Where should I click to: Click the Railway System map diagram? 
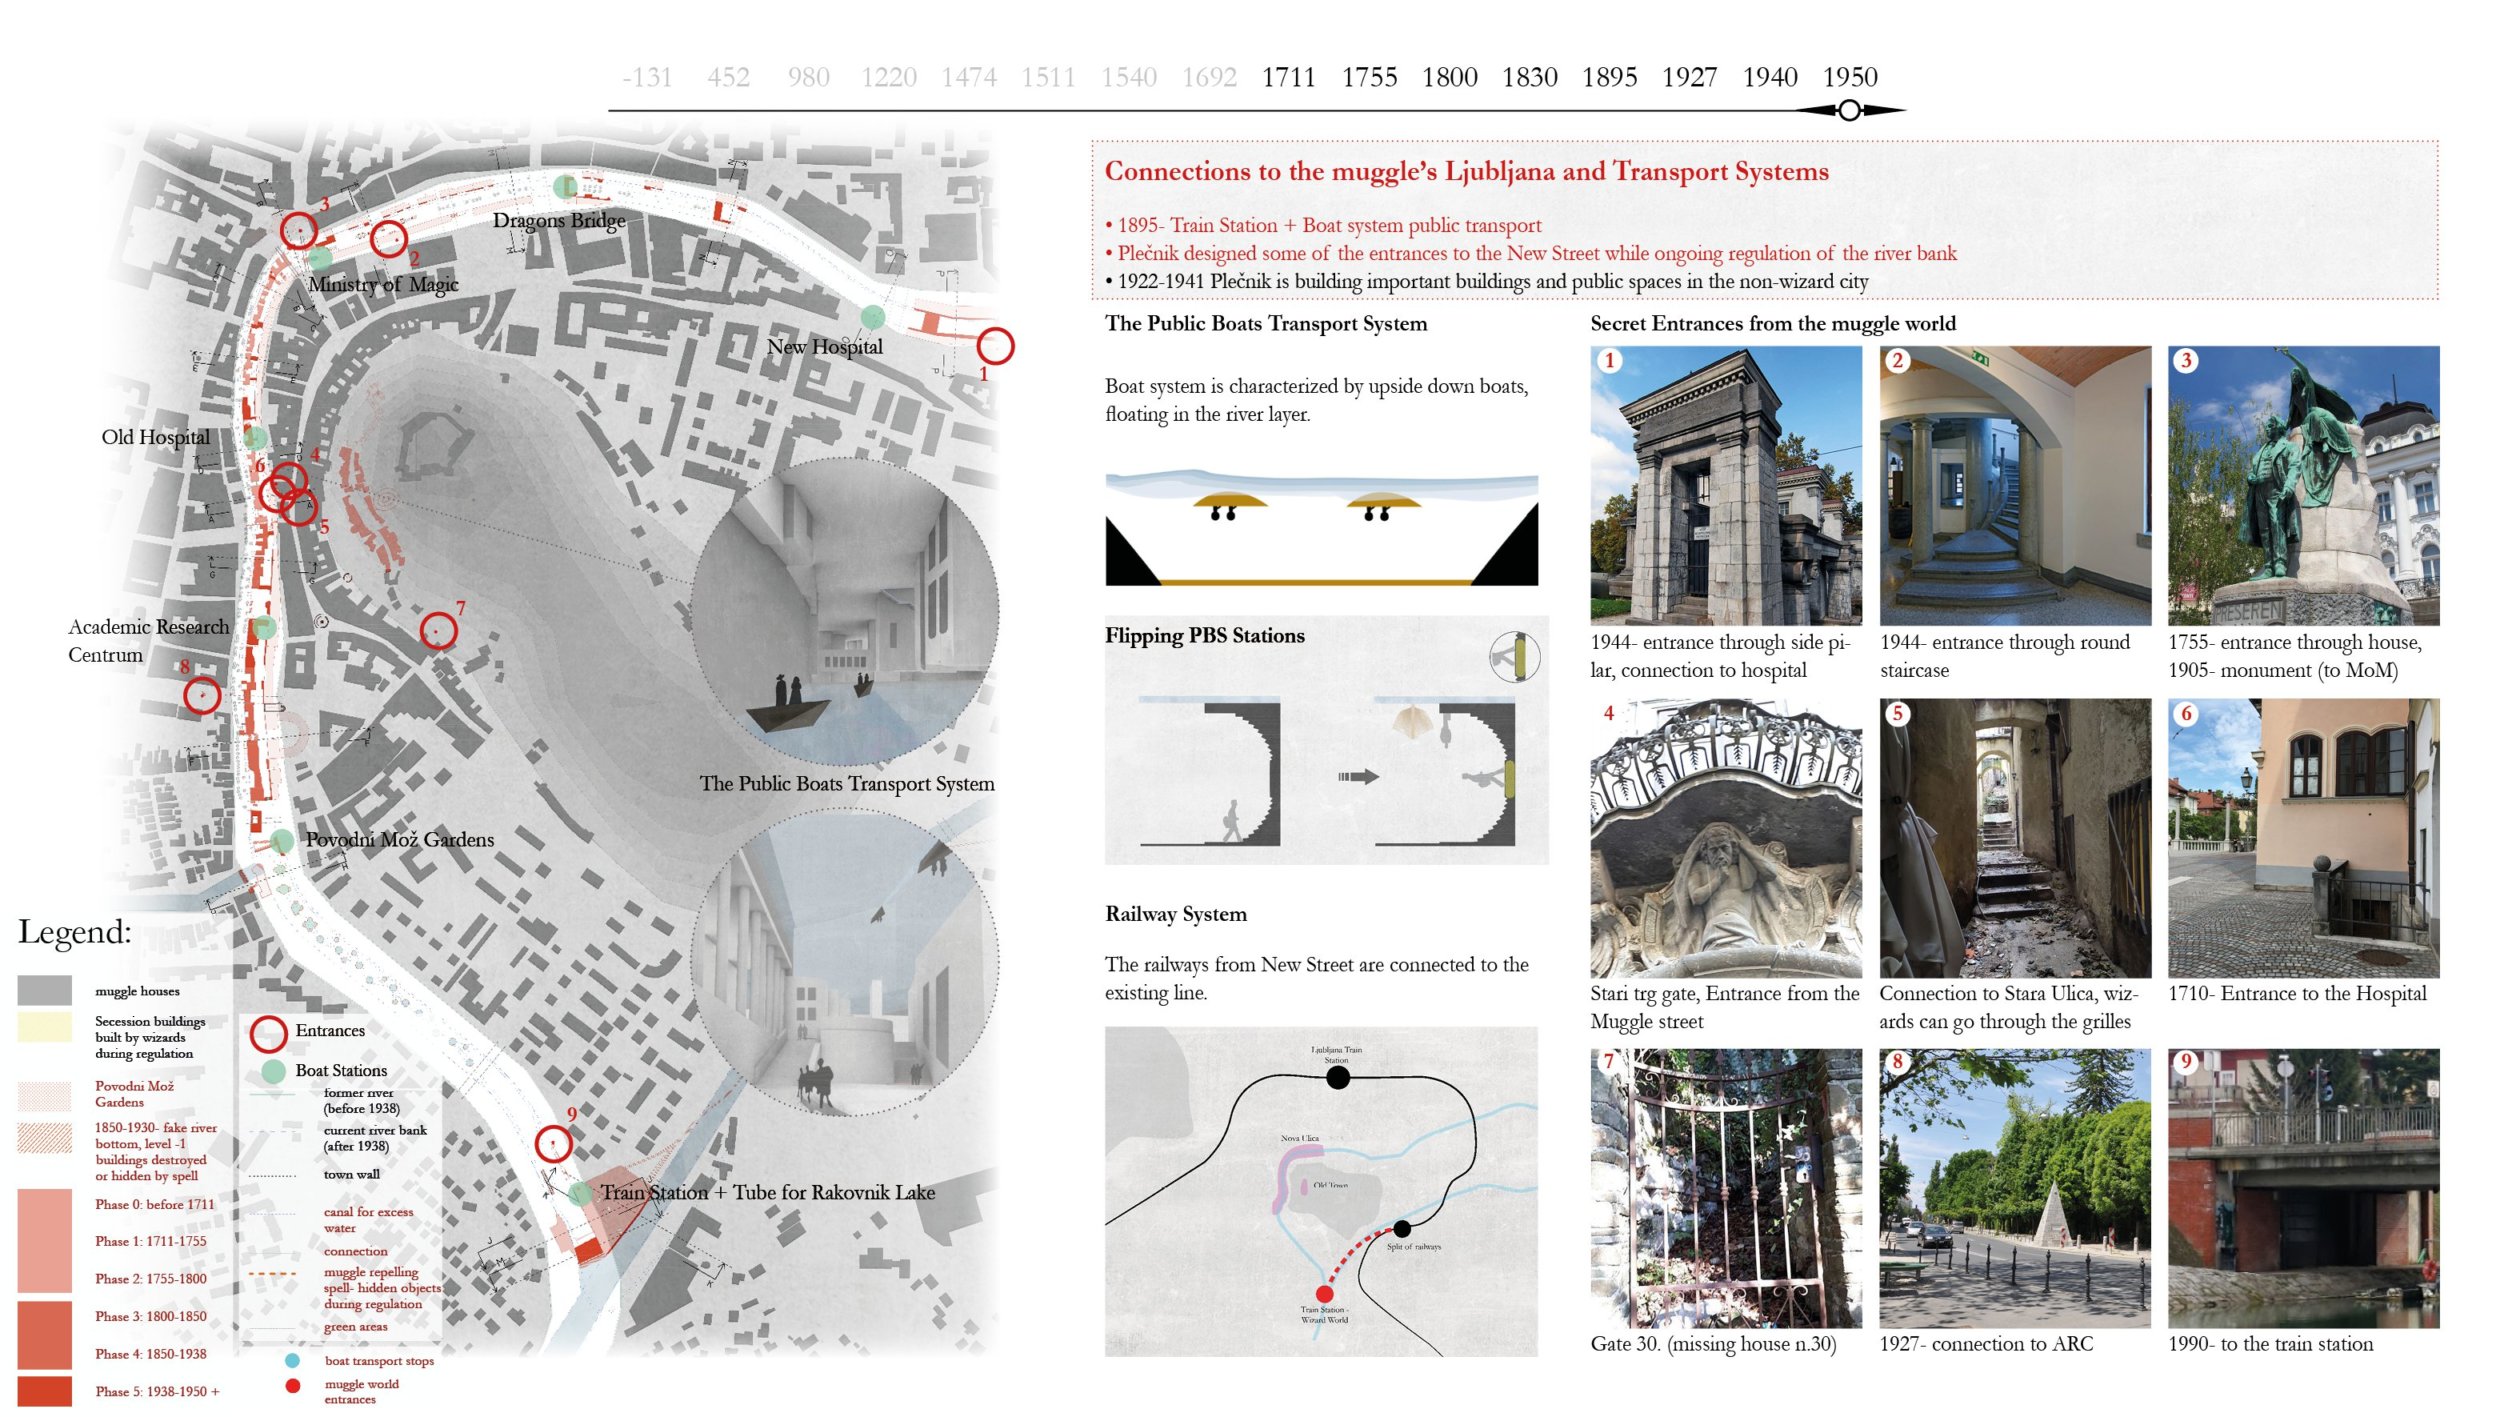1321,1191
